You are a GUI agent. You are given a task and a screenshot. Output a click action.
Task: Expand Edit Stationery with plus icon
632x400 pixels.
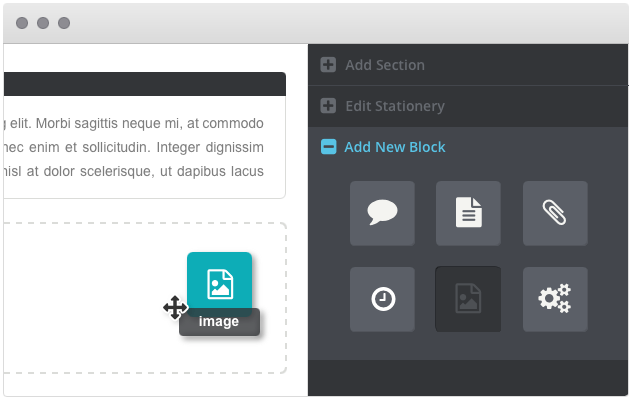click(x=328, y=106)
